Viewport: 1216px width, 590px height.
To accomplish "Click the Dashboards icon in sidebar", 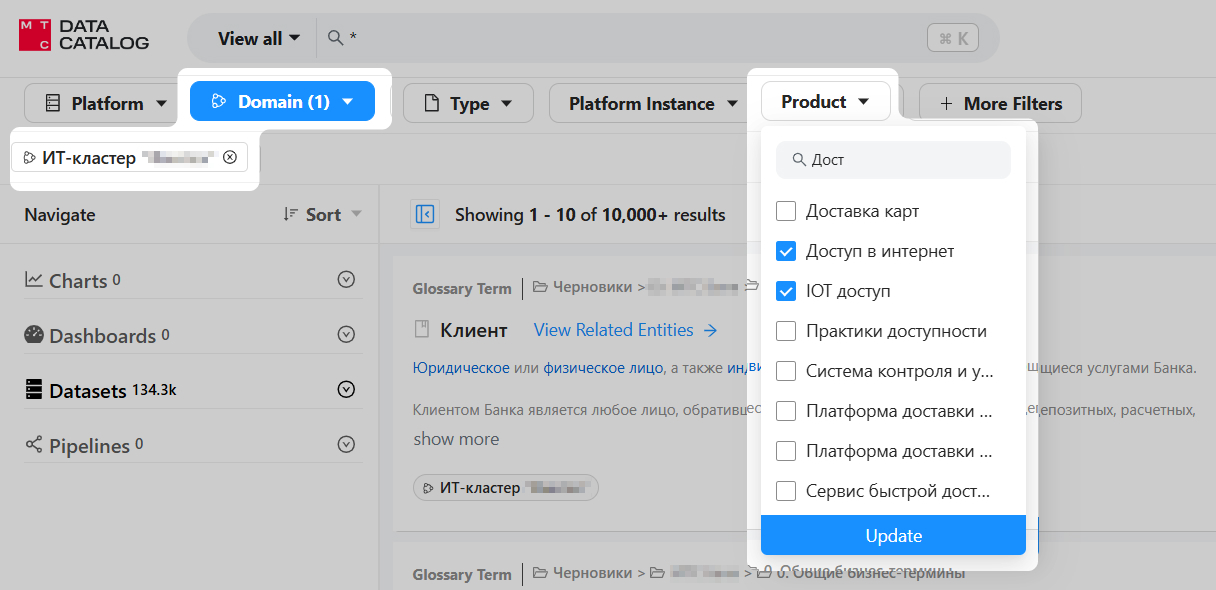I will pyautogui.click(x=34, y=335).
